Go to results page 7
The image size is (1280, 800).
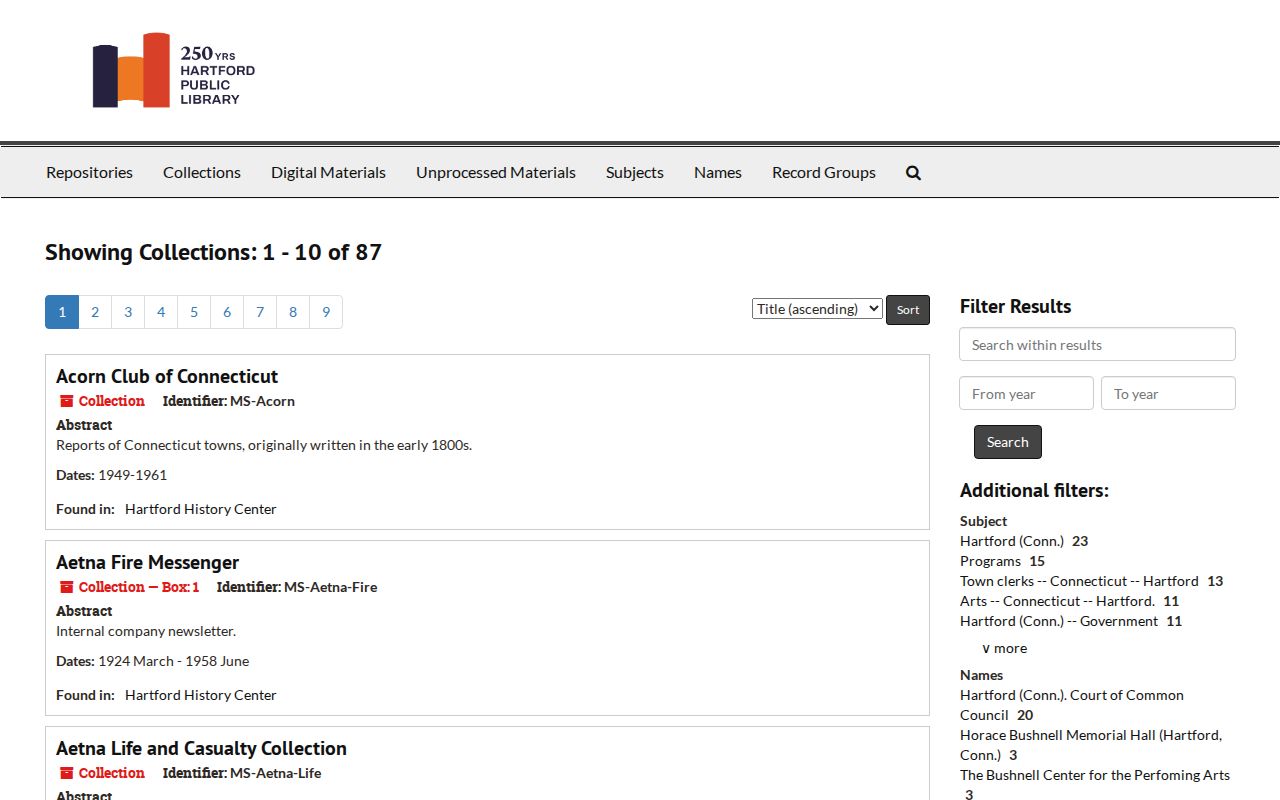coord(260,312)
